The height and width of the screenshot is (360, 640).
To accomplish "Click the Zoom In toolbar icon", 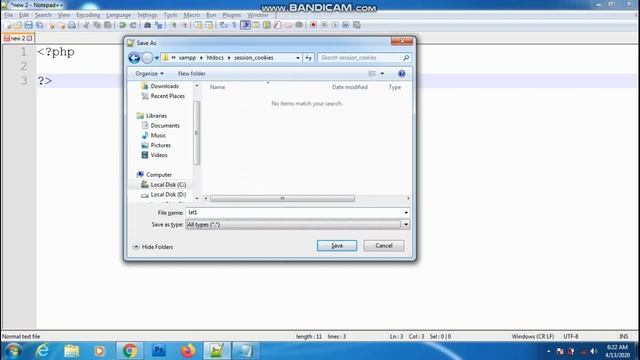I will 173,25.
